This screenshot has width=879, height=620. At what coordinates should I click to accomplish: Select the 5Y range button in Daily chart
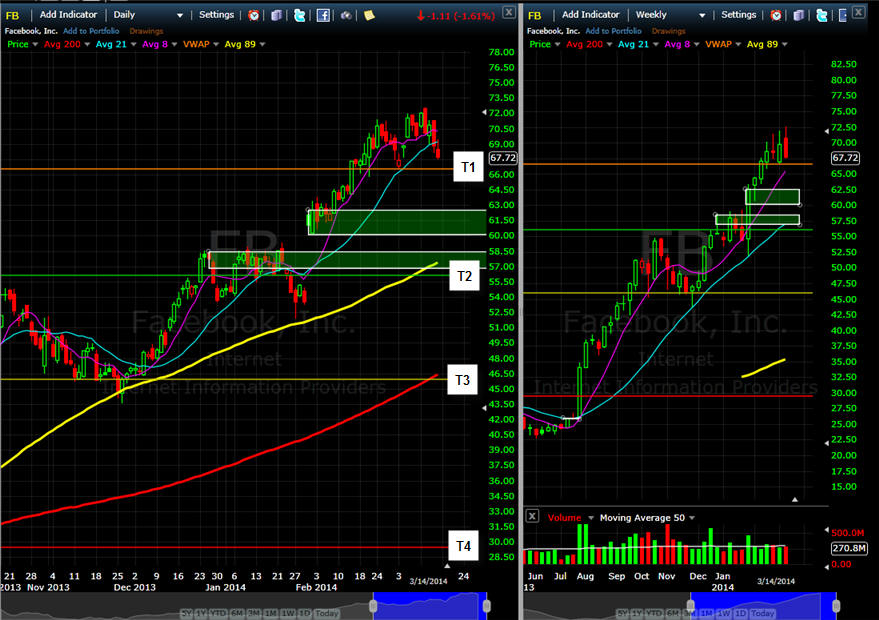pos(187,613)
